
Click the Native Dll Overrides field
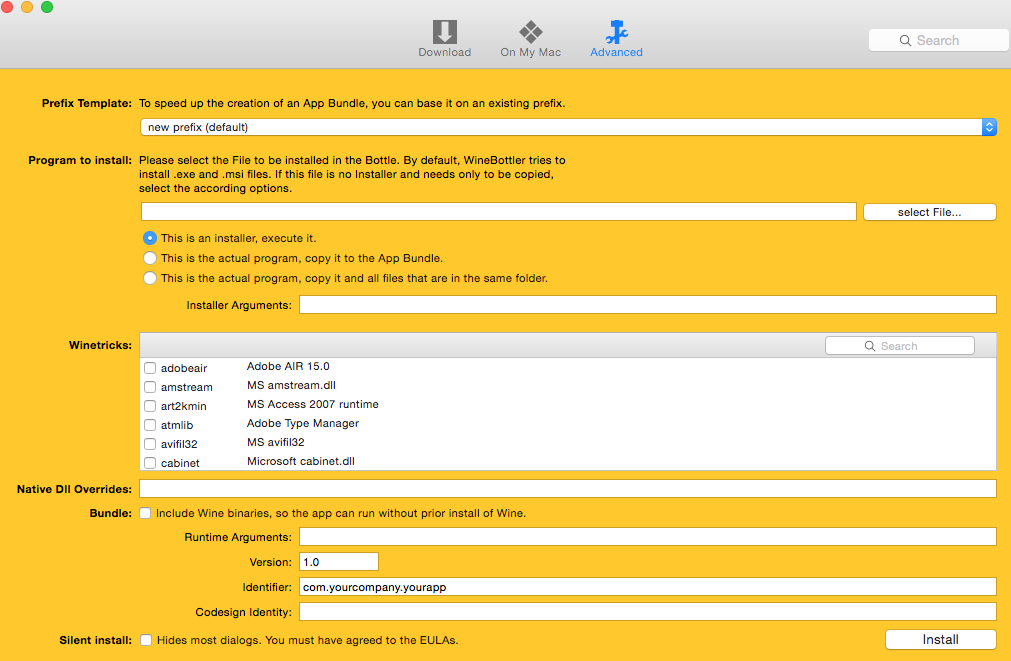click(567, 489)
